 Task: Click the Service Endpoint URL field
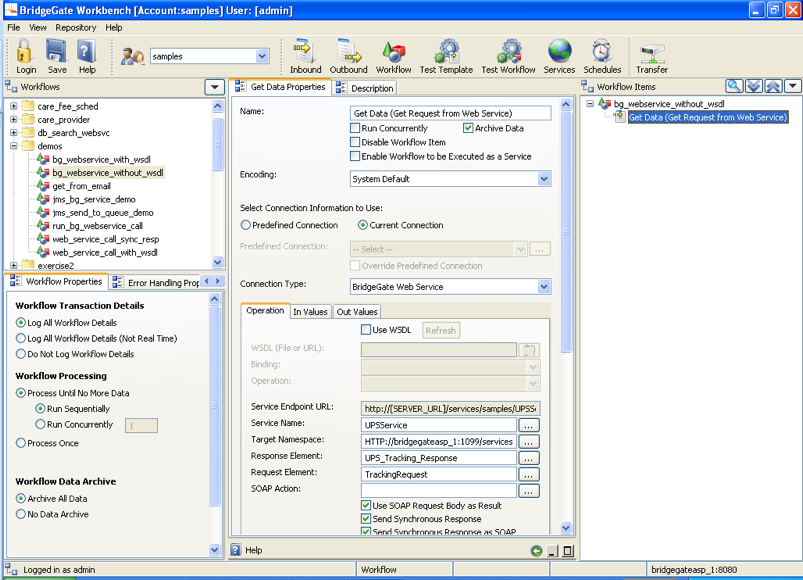tap(450, 409)
